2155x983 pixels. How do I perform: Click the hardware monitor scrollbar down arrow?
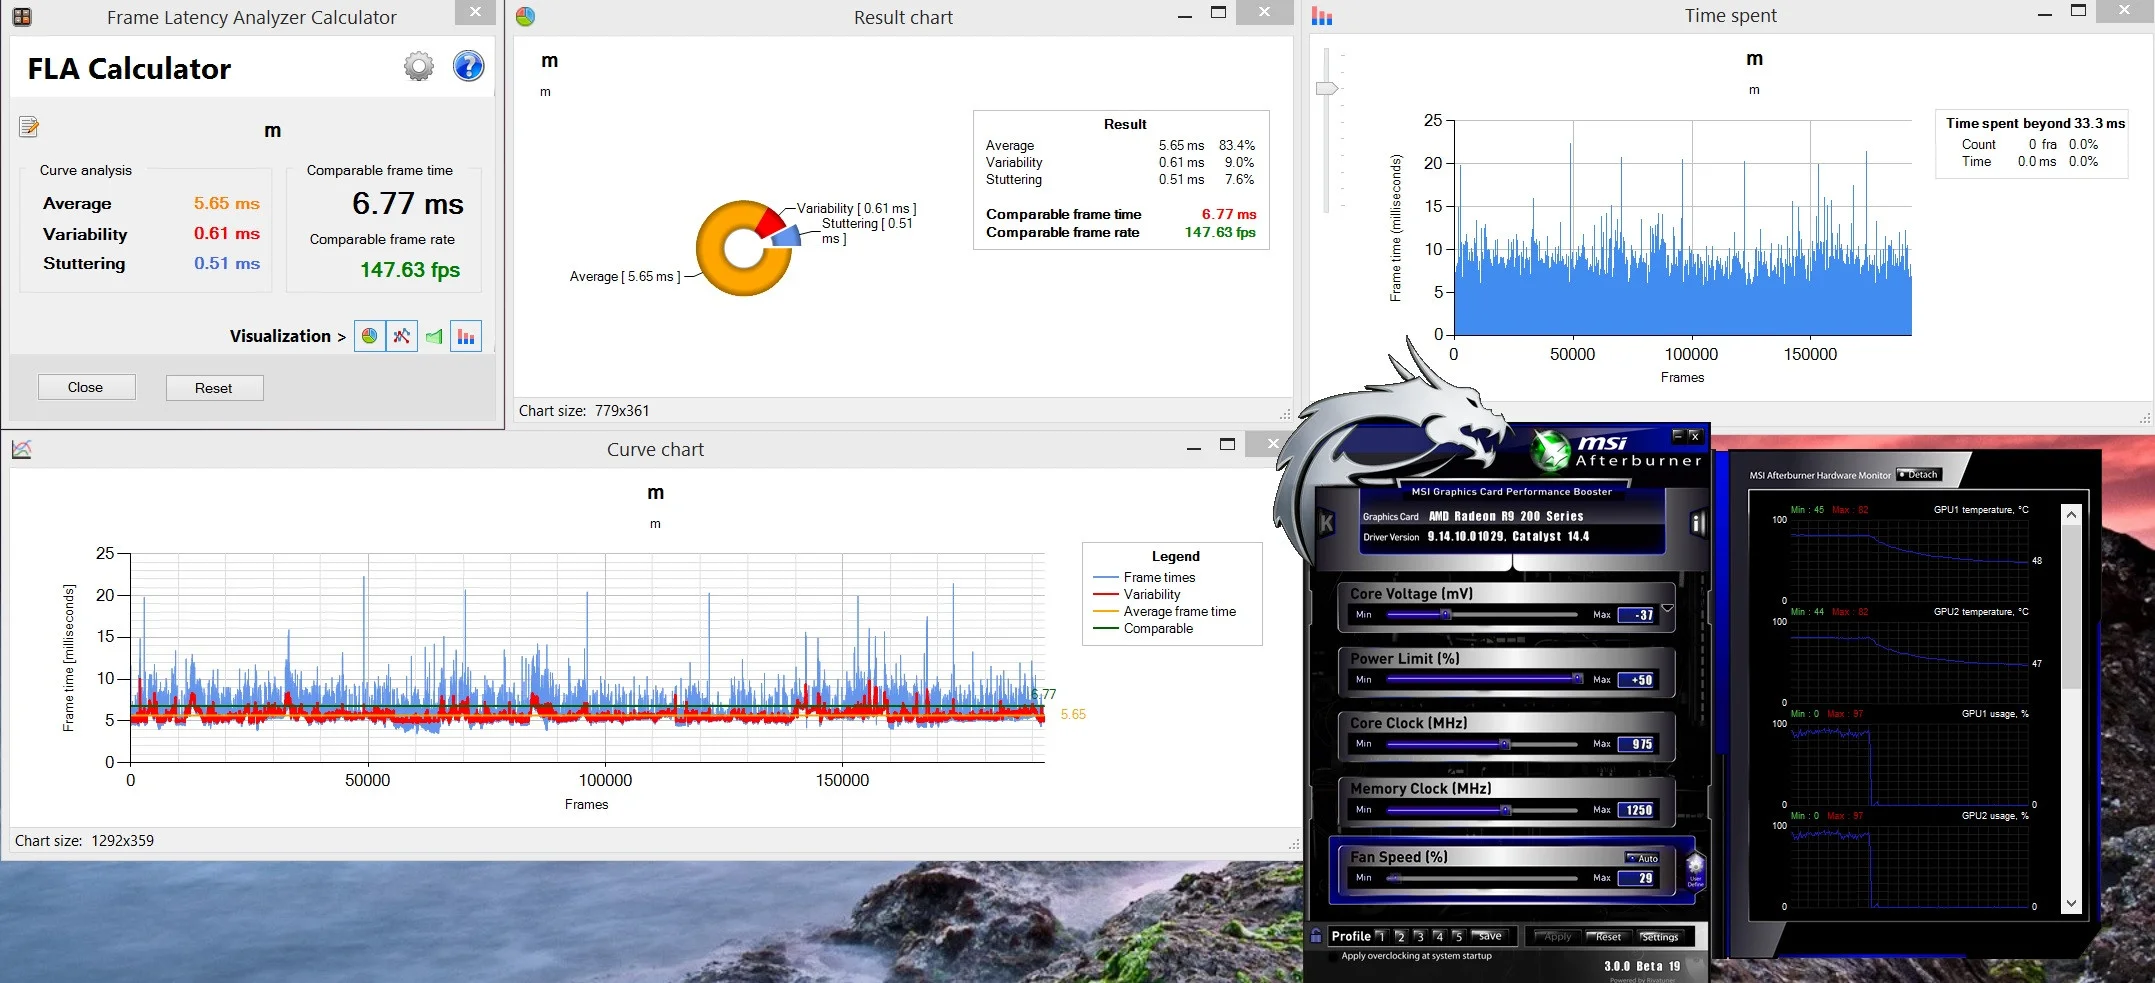pos(2071,903)
